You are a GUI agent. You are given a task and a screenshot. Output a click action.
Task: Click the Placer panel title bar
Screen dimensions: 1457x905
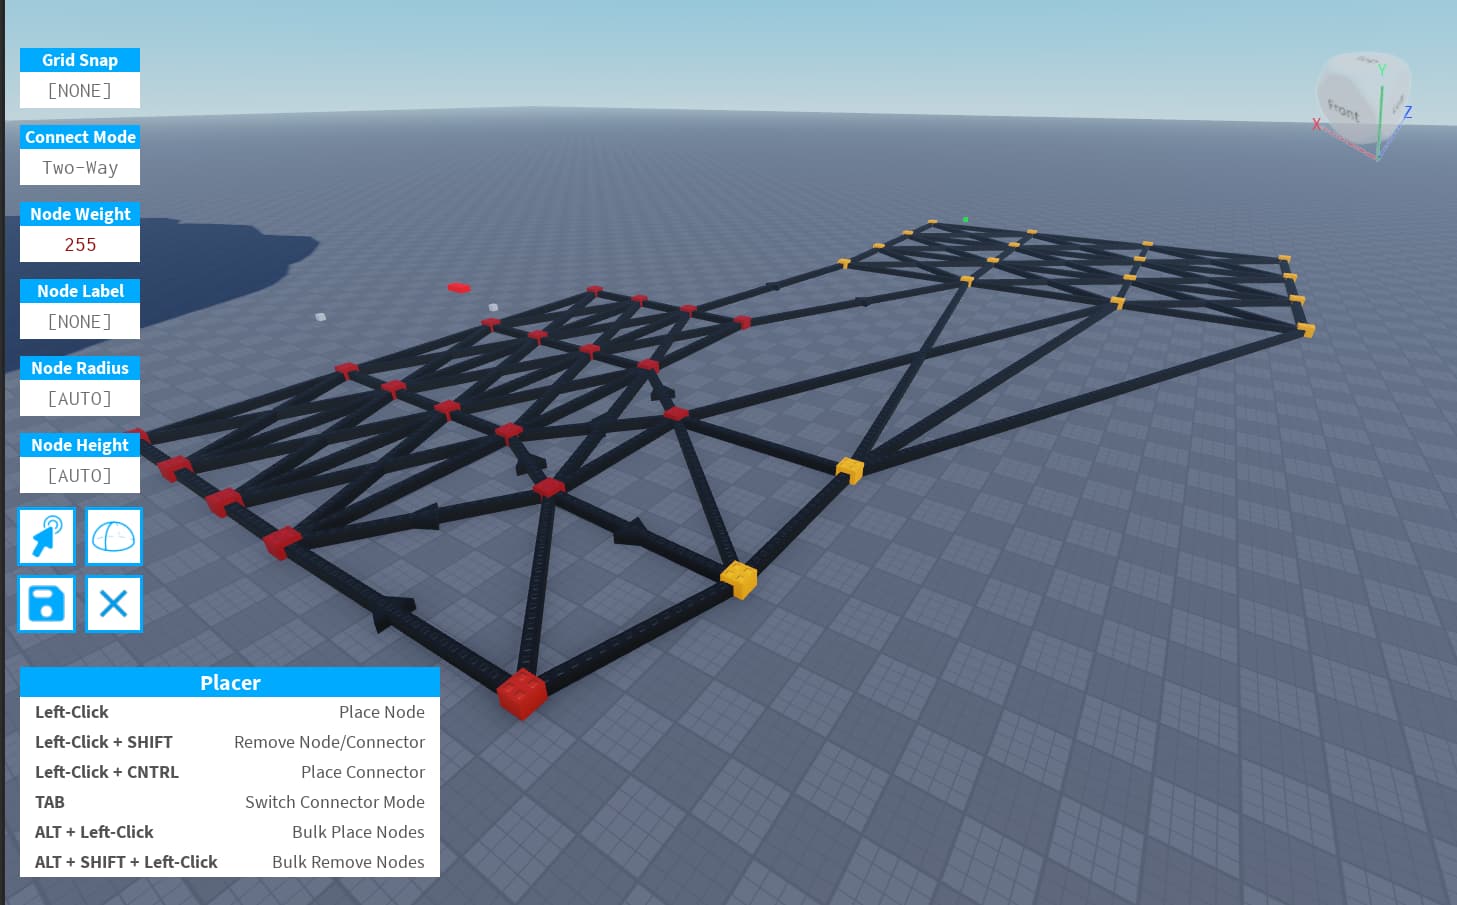[230, 682]
